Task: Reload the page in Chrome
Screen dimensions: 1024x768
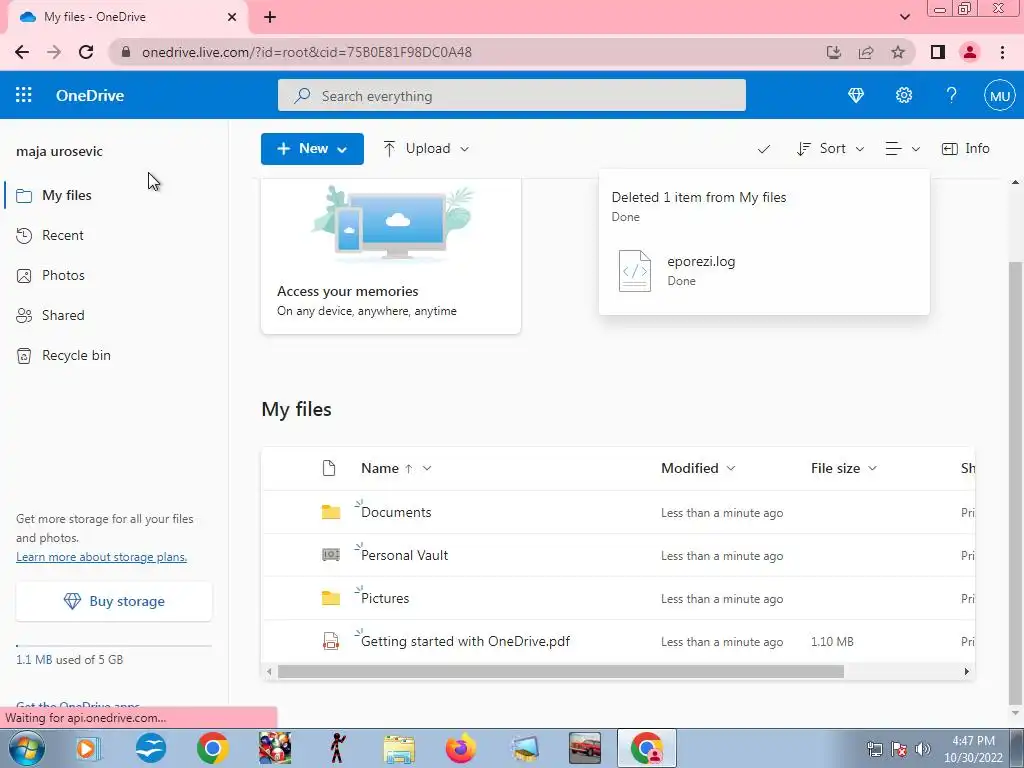Action: pos(86,52)
